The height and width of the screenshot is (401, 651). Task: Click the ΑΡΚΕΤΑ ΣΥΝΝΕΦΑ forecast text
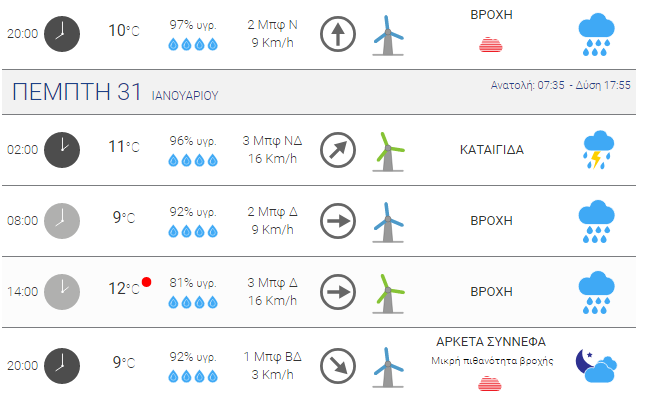point(491,342)
